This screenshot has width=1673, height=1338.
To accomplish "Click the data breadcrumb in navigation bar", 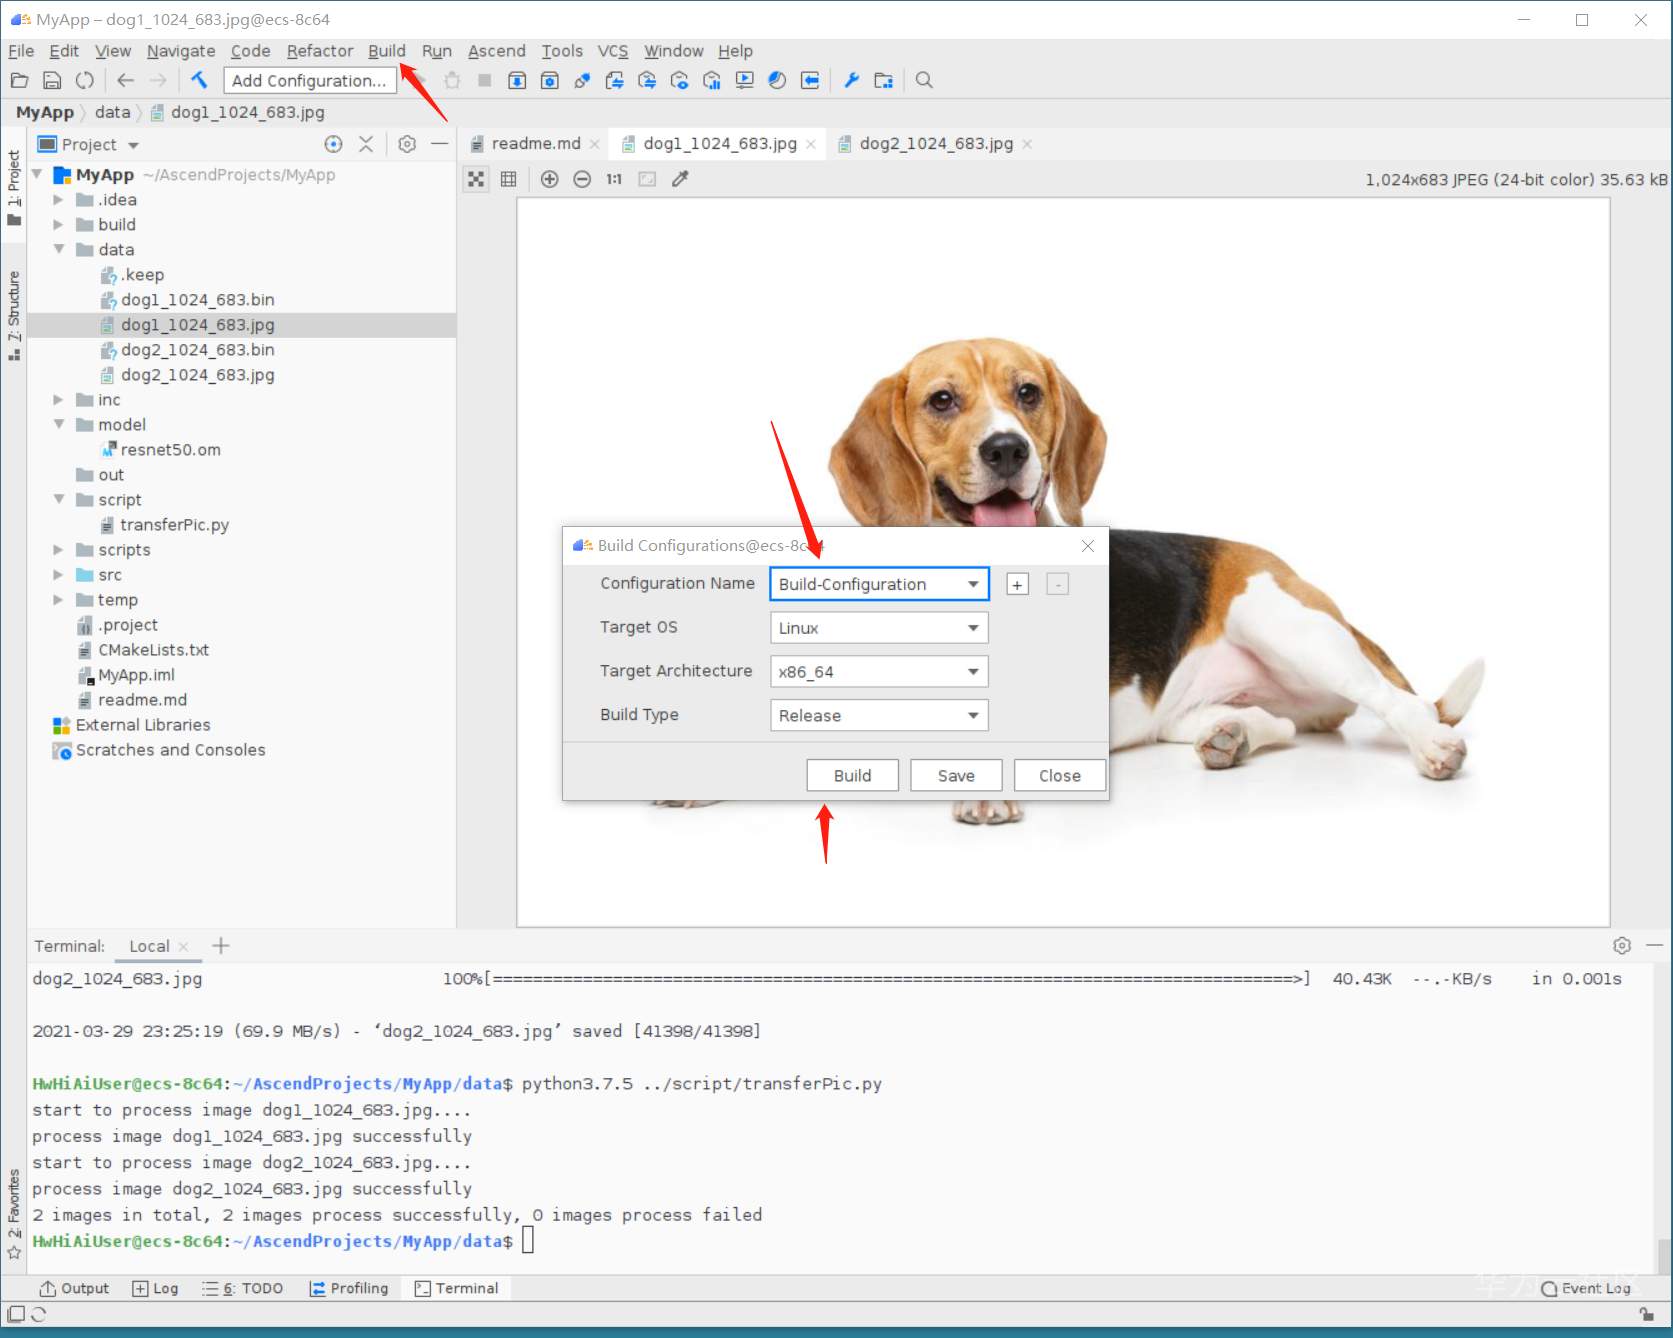I will coord(112,112).
